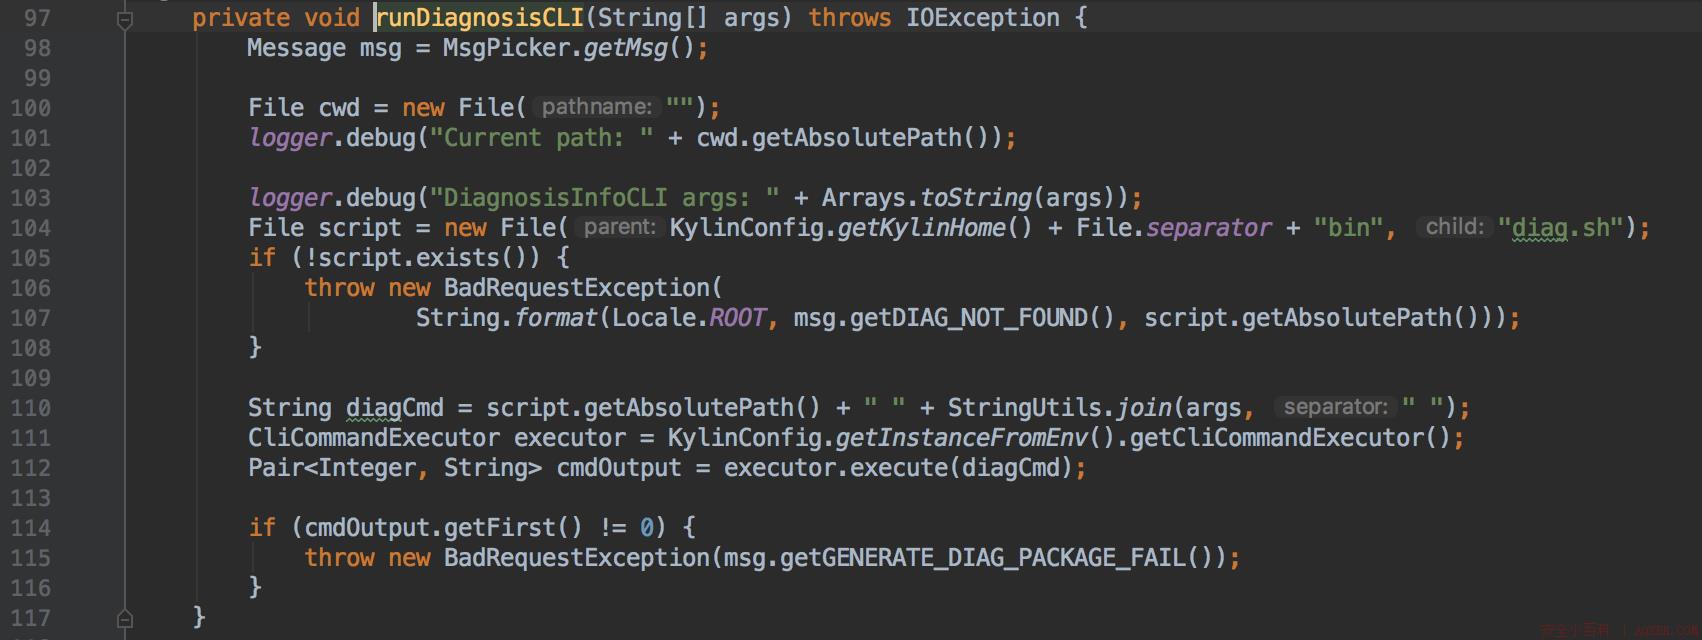Place cursor on runDiagnosisCLI method name

(480, 18)
